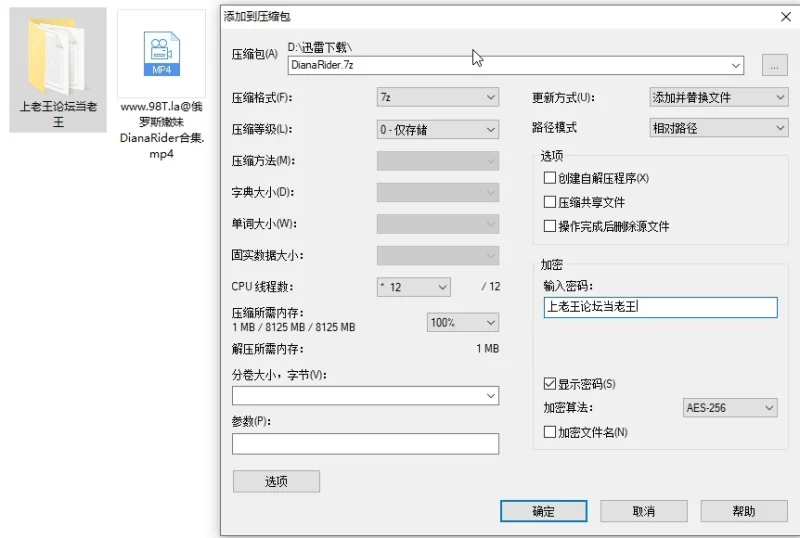
Task: Click the cancel (取消) button
Action: point(643,510)
